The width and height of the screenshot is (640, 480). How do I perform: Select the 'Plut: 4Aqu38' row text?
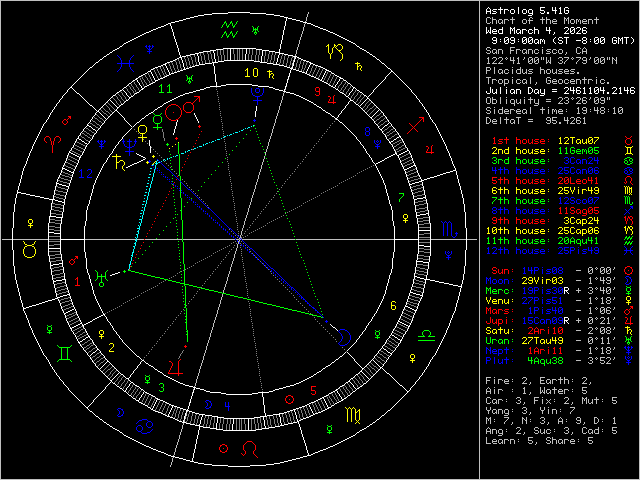[524, 361]
